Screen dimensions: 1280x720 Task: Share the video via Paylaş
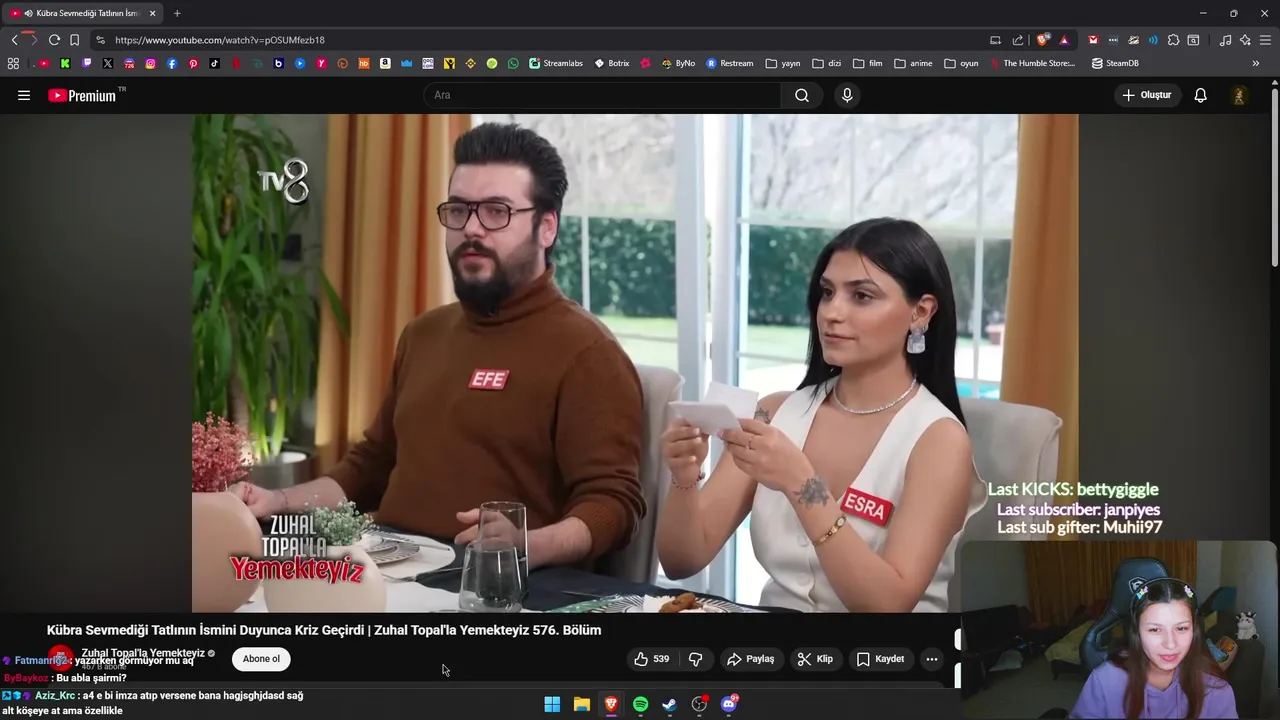coord(751,659)
